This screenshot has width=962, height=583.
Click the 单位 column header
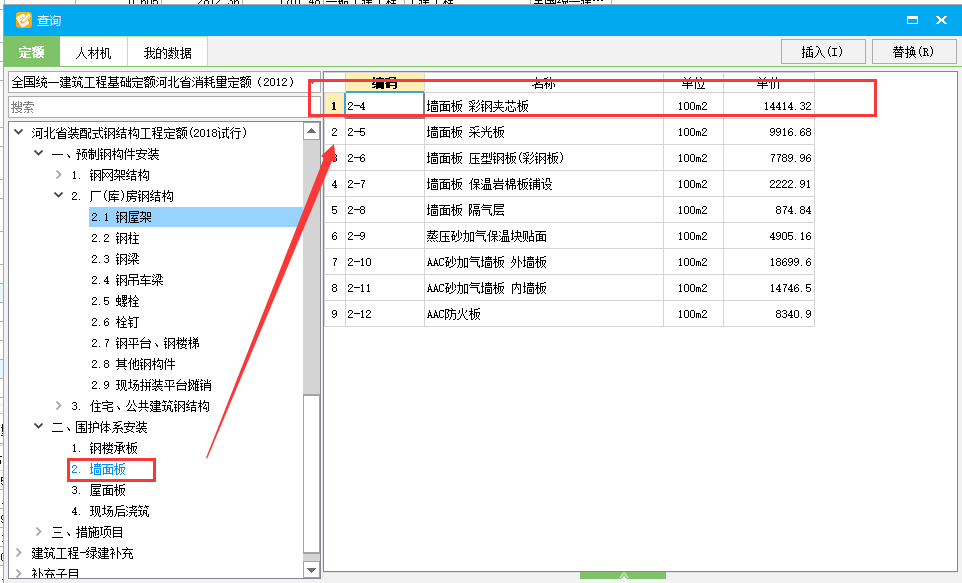(x=693, y=83)
